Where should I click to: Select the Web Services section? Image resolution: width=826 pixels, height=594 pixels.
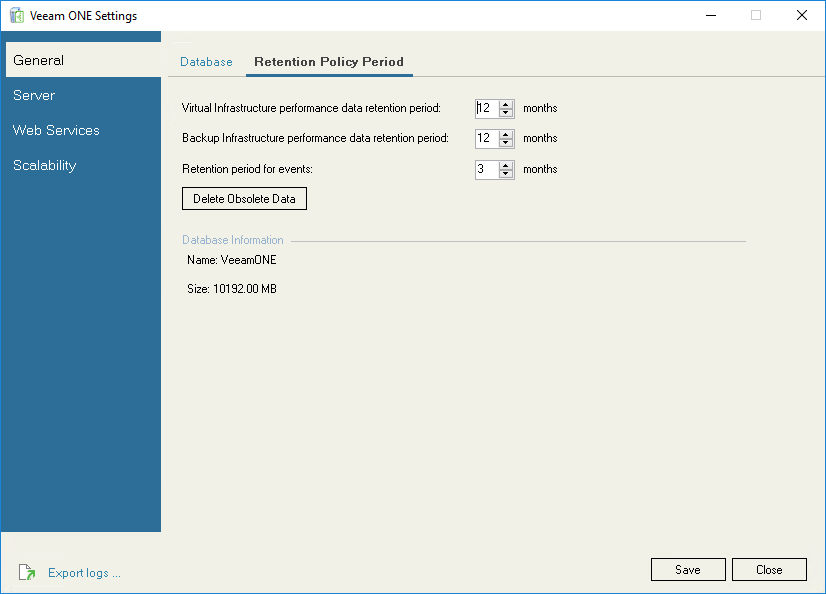[x=56, y=130]
